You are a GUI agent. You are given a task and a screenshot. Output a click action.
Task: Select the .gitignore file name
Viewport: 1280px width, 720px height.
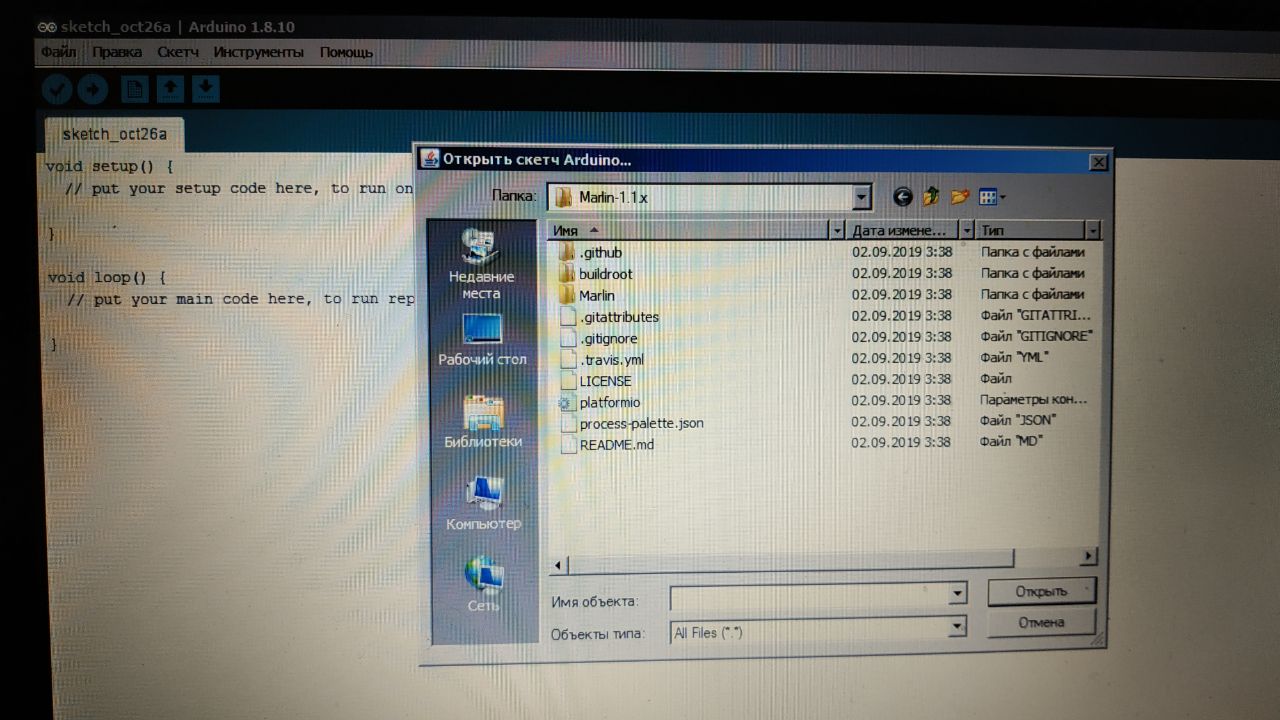(608, 339)
